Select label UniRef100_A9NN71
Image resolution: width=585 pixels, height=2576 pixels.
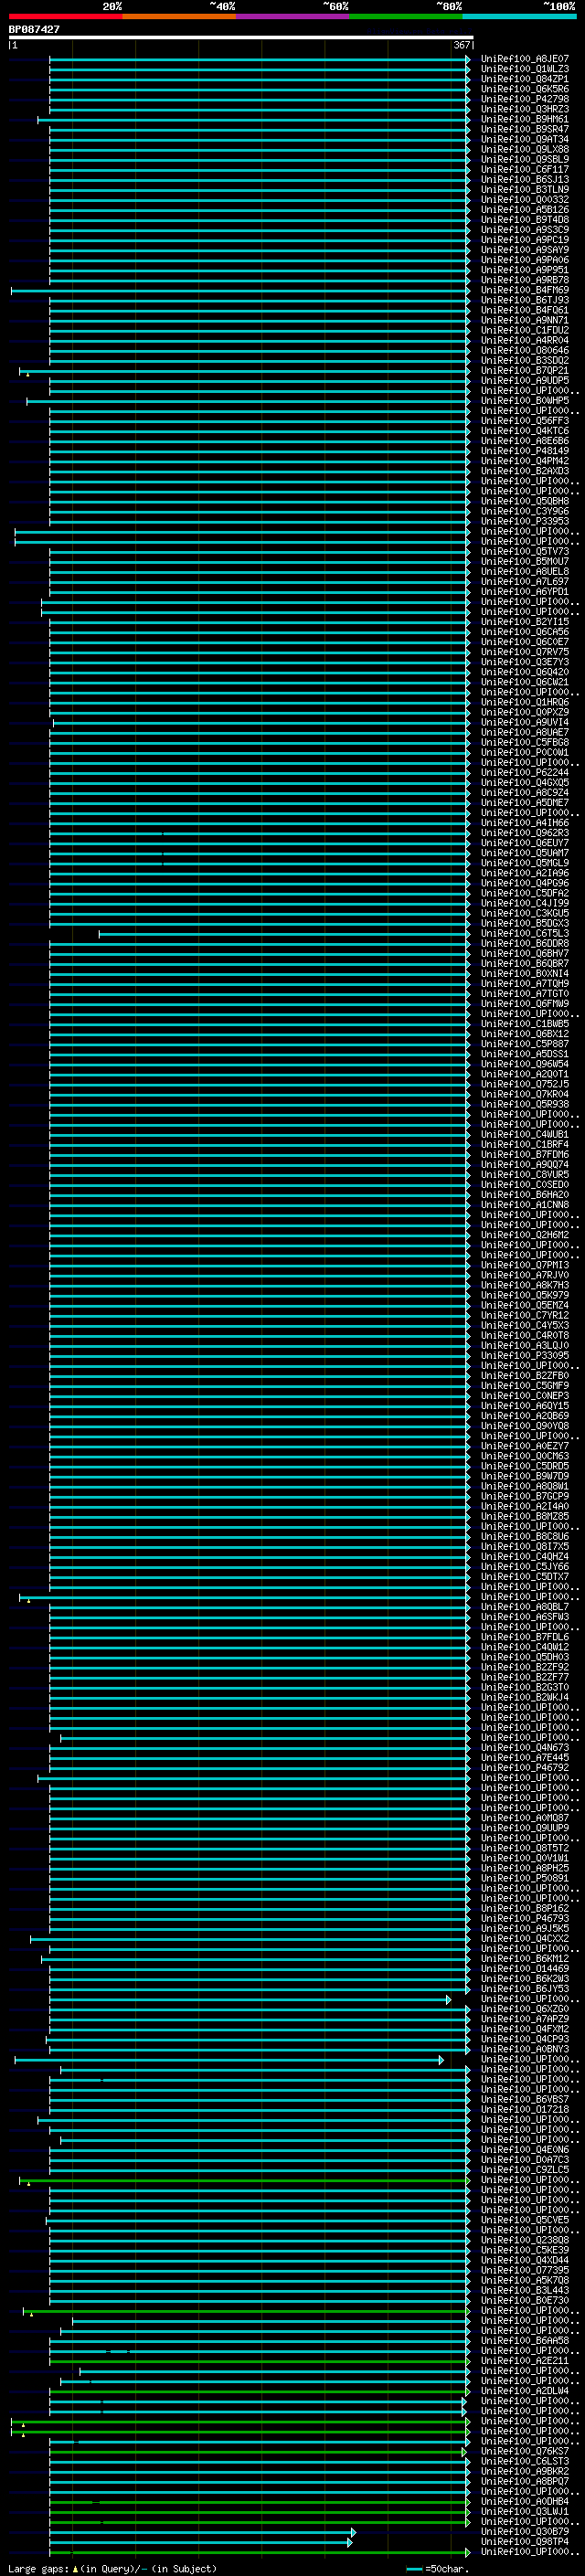(x=525, y=320)
